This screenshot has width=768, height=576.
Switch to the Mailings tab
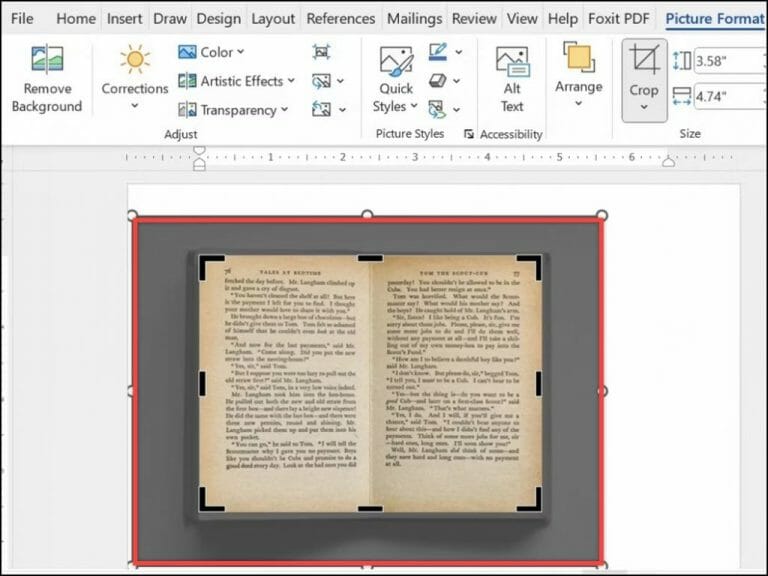(414, 19)
